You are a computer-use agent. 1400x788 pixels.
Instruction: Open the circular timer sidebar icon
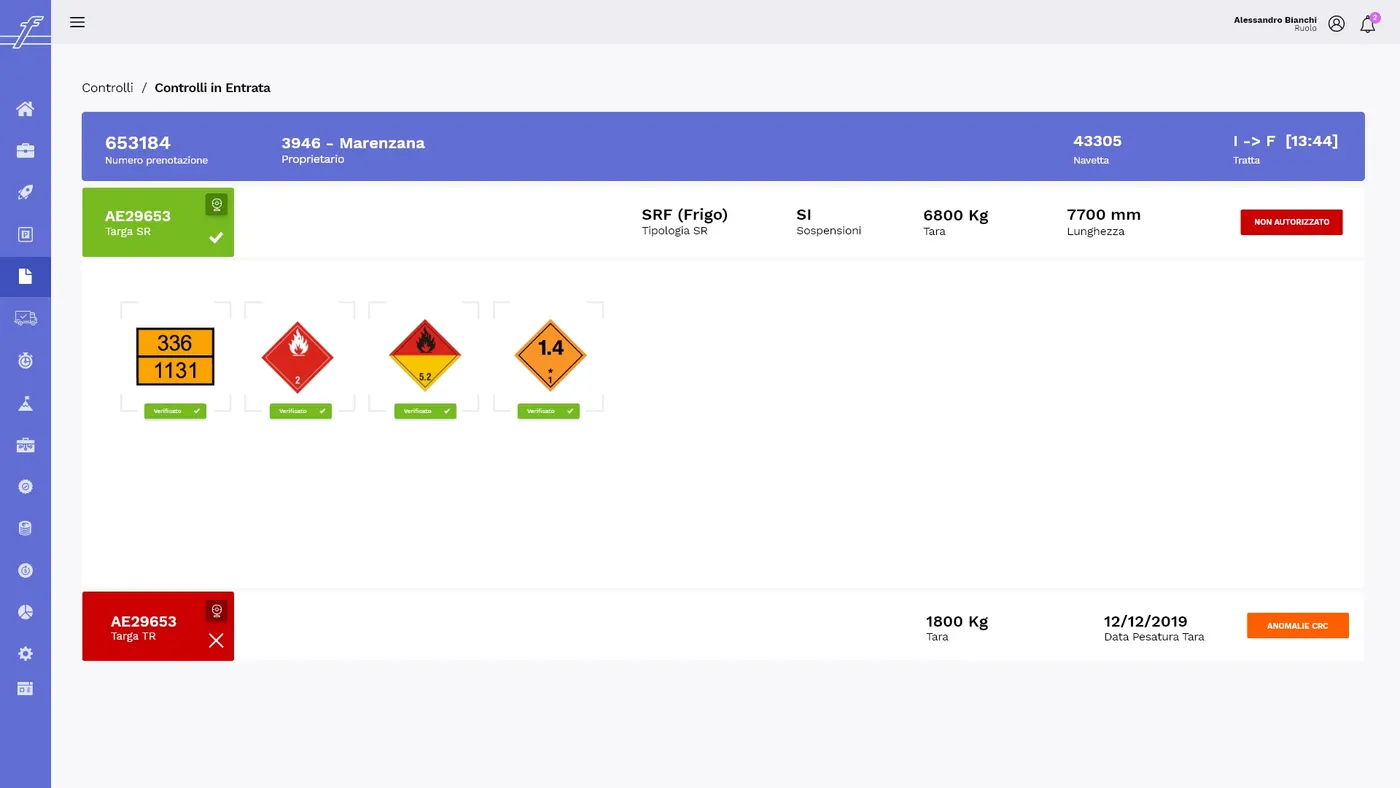tap(25, 571)
